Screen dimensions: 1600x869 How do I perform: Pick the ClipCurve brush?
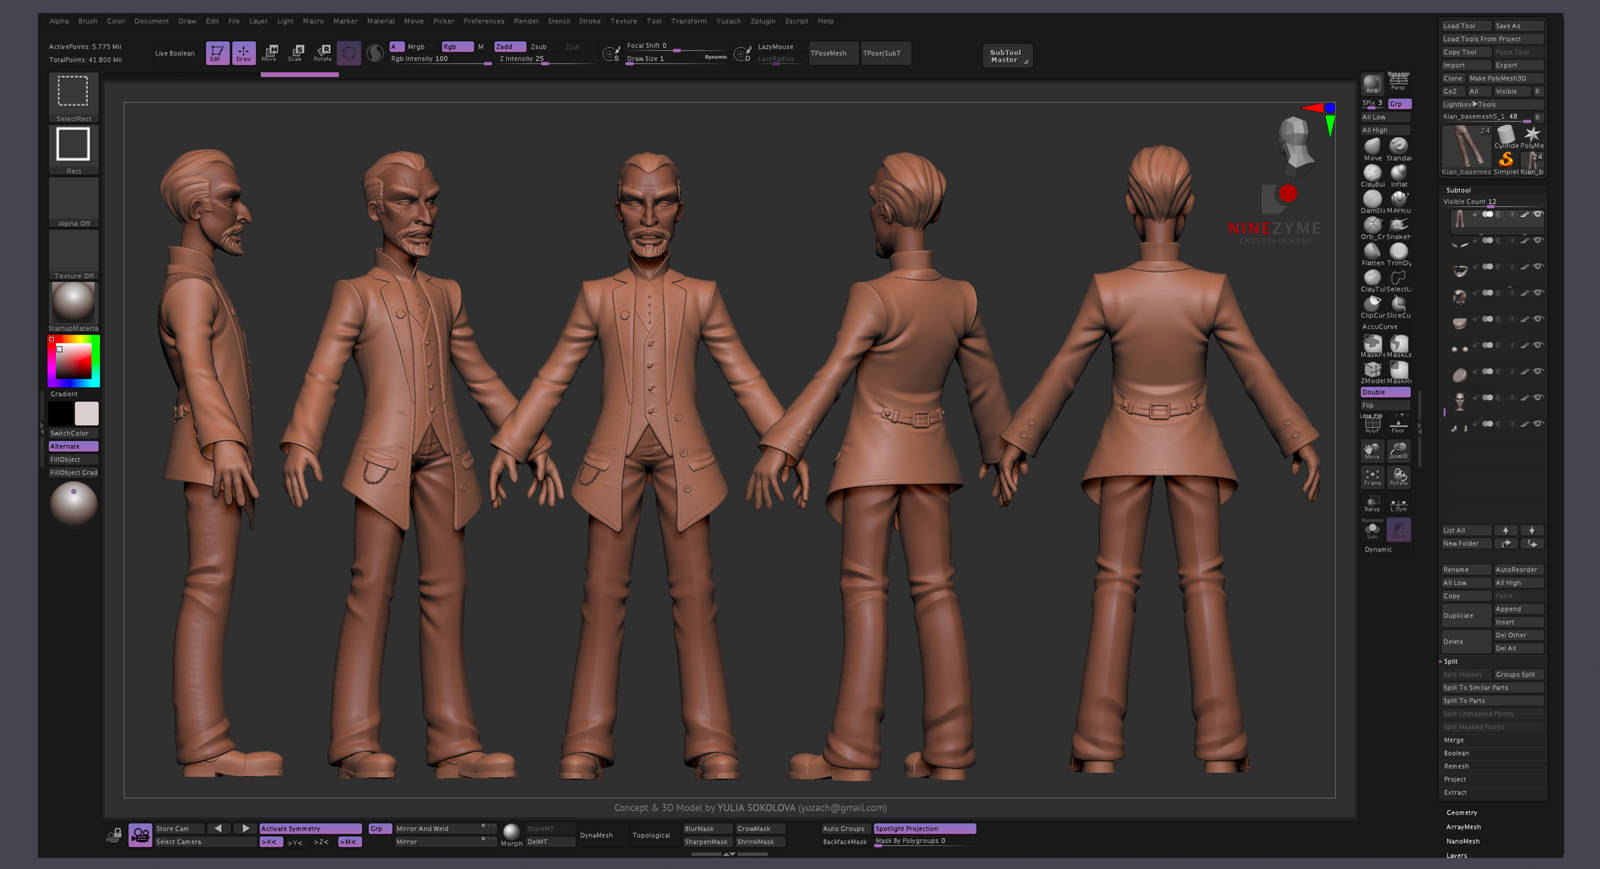click(x=1372, y=306)
